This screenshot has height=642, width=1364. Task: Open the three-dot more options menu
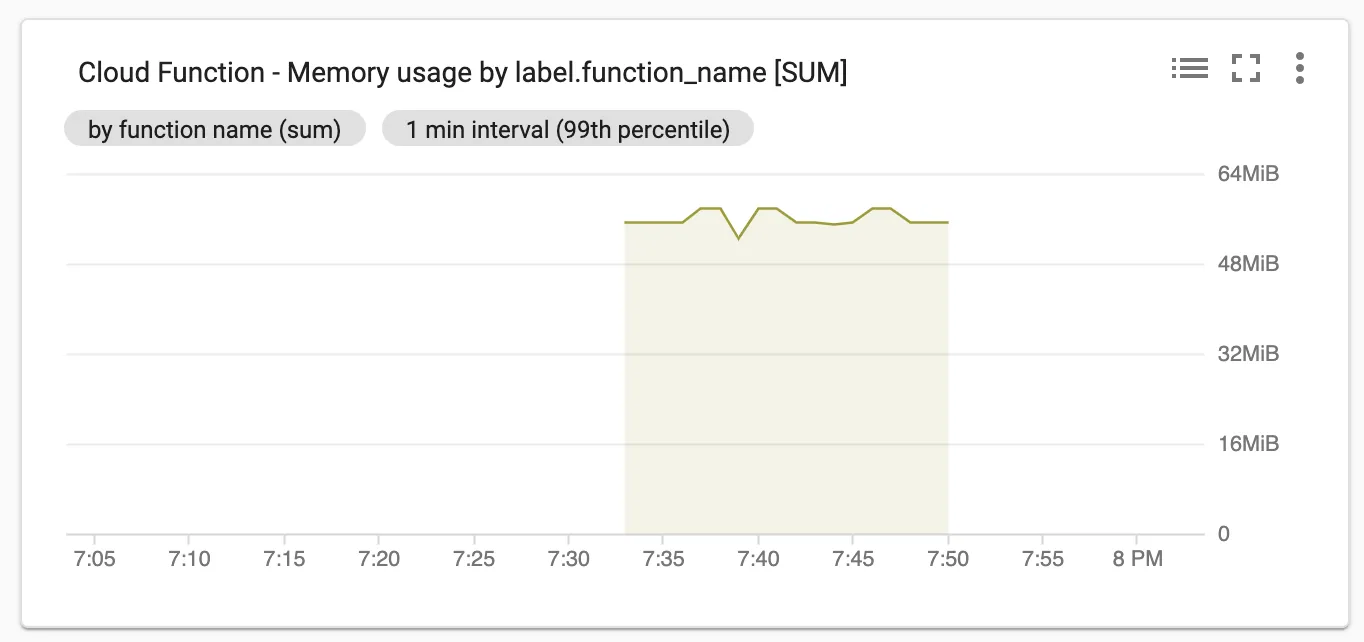pos(1299,68)
